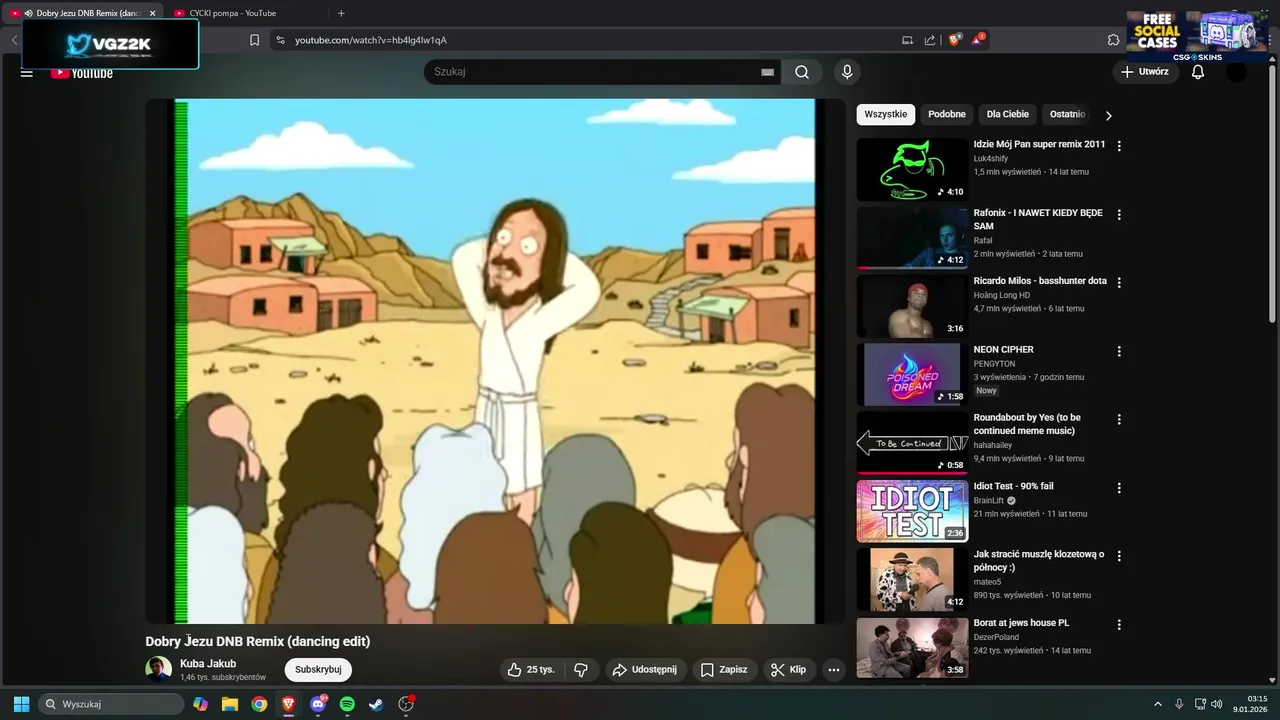Open options for Idiot Test video
Screen dimensions: 1280x720
pos(1119,489)
